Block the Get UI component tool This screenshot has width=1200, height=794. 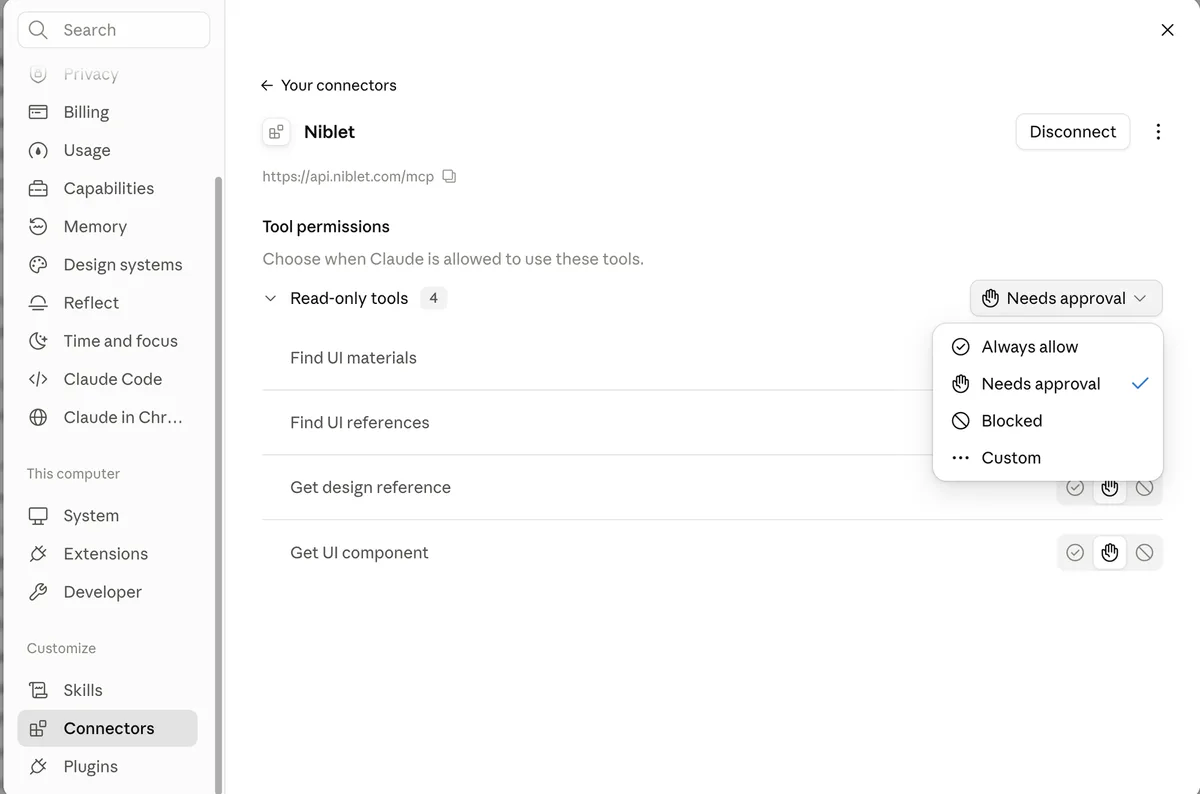[1144, 553]
